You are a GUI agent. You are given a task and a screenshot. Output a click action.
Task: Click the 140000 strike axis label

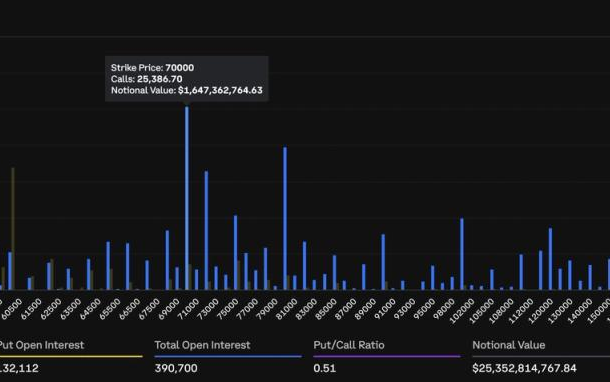[580, 311]
